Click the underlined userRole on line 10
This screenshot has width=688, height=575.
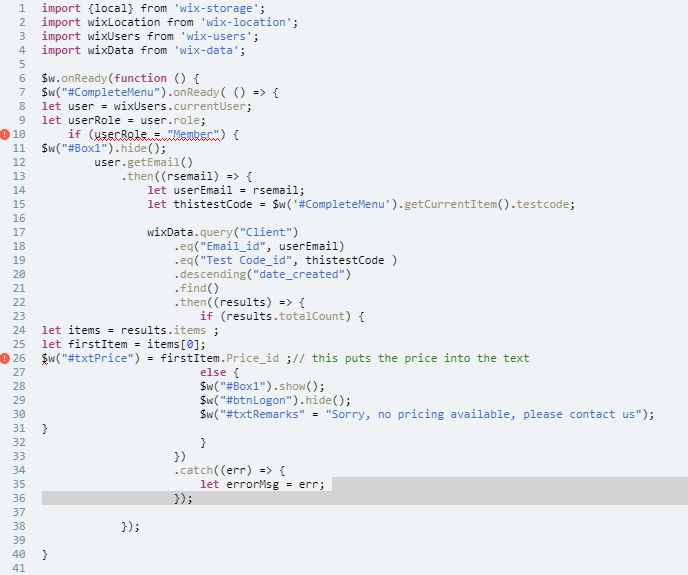[x=120, y=134]
